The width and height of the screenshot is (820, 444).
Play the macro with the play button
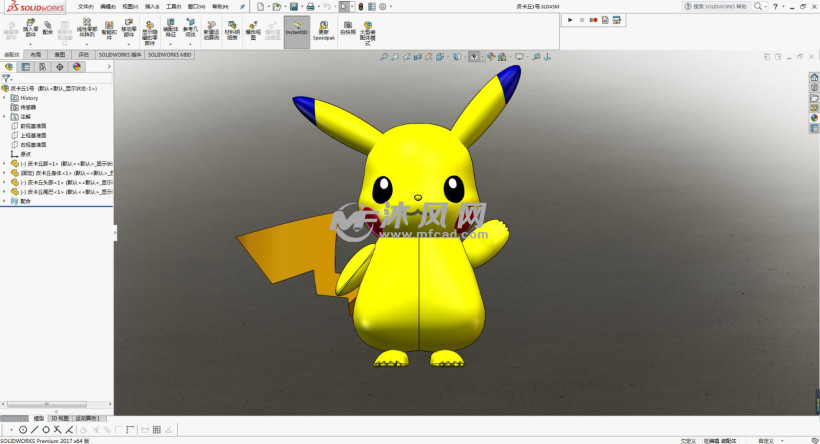(x=570, y=20)
